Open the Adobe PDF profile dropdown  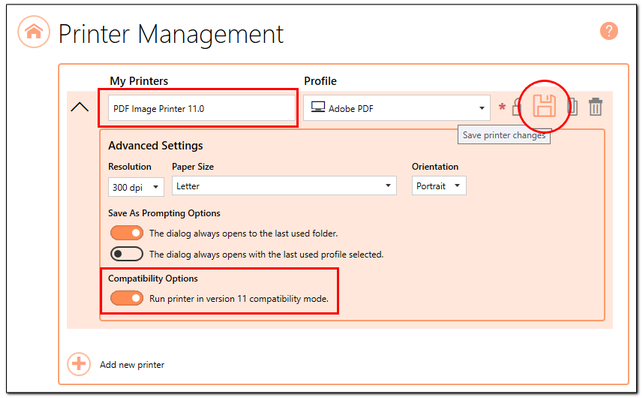397,108
